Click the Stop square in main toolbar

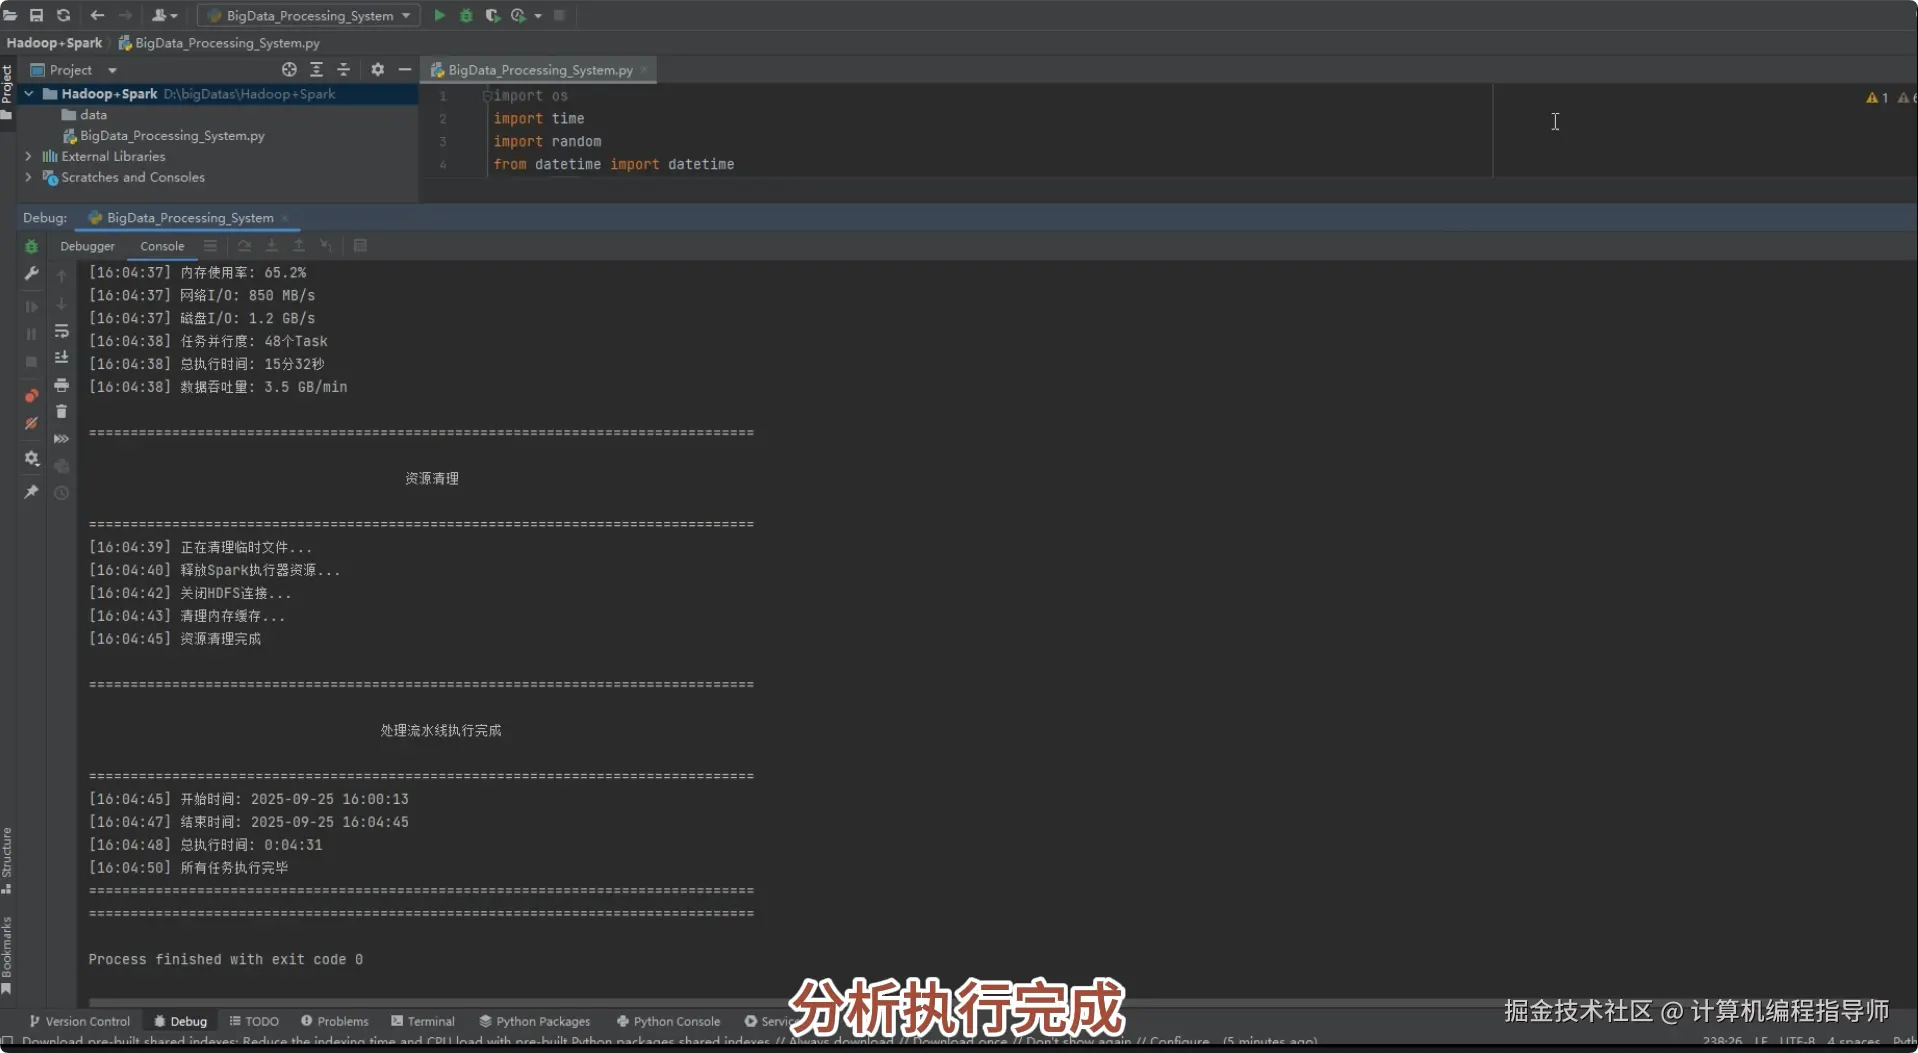point(560,15)
